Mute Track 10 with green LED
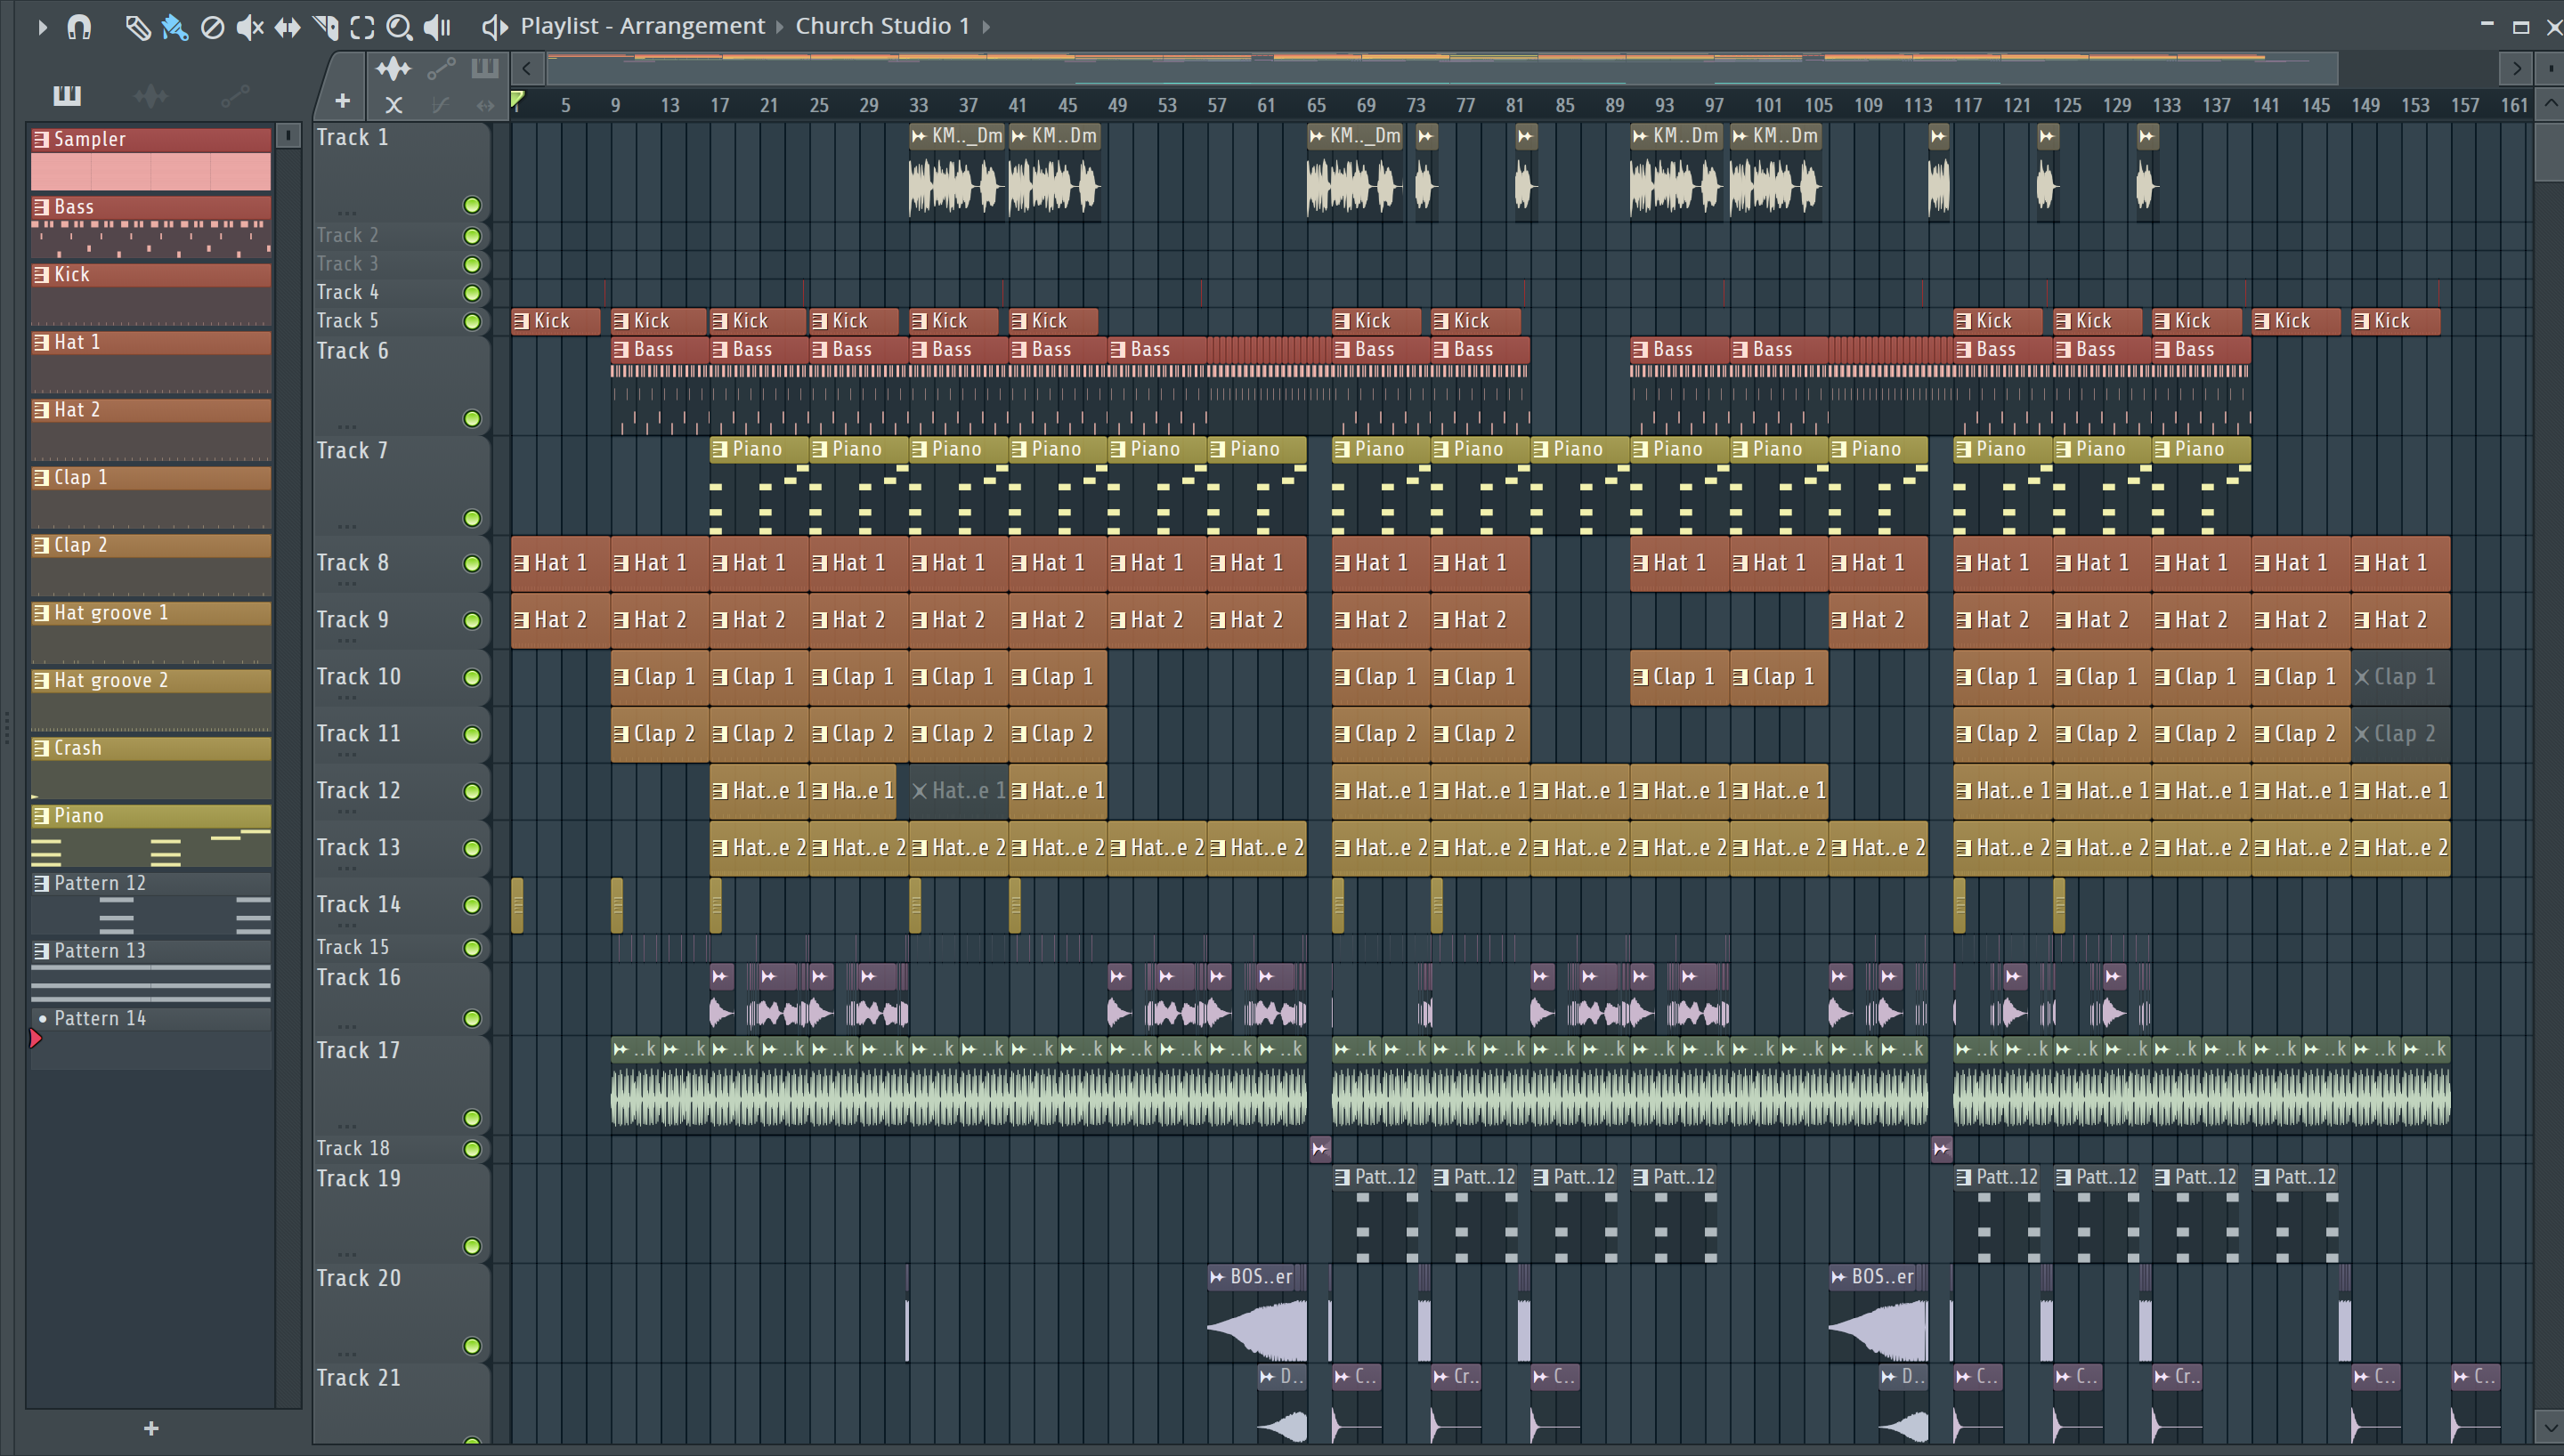The image size is (2564, 1456). pos(472,678)
